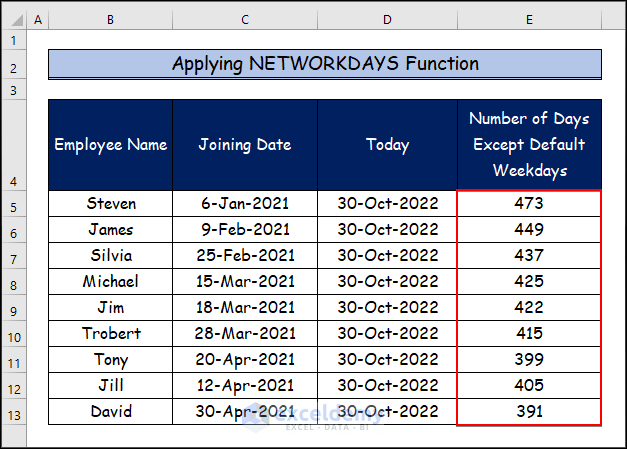Click Today date in Steven's row
627x449 pixels.
coord(387,204)
